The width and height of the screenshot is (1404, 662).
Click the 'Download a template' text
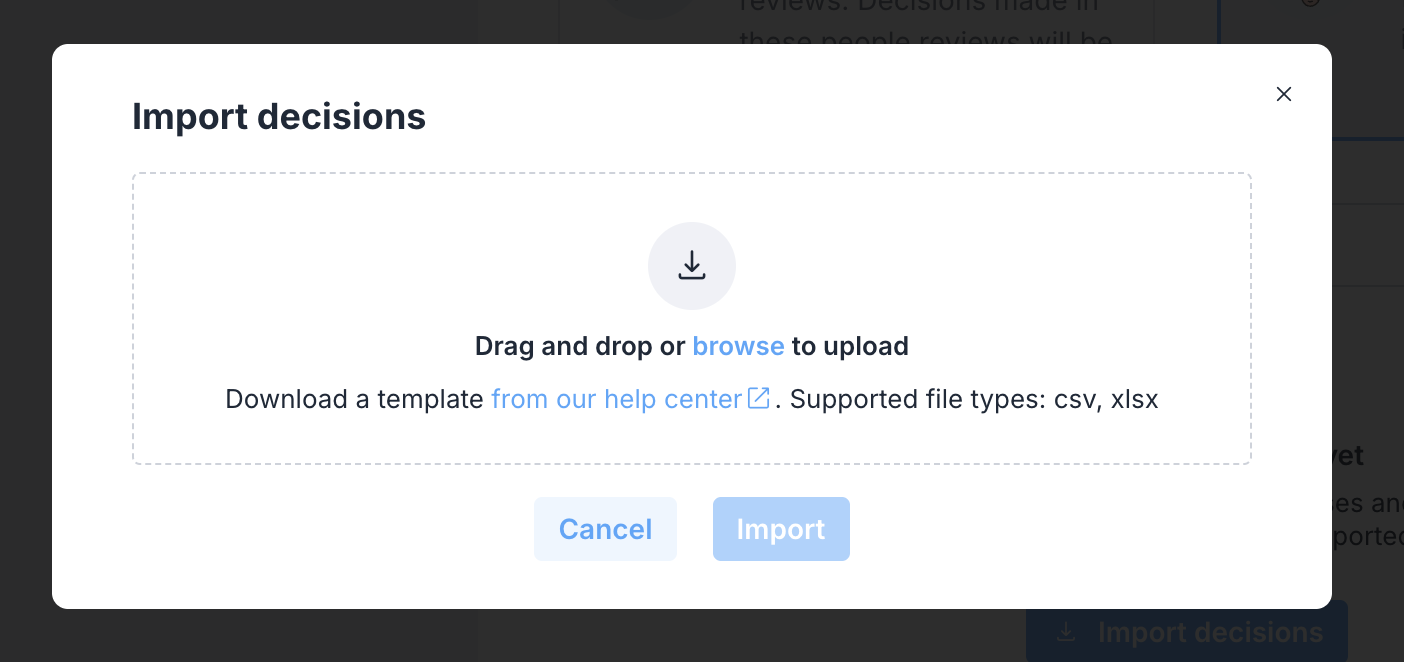[354, 399]
